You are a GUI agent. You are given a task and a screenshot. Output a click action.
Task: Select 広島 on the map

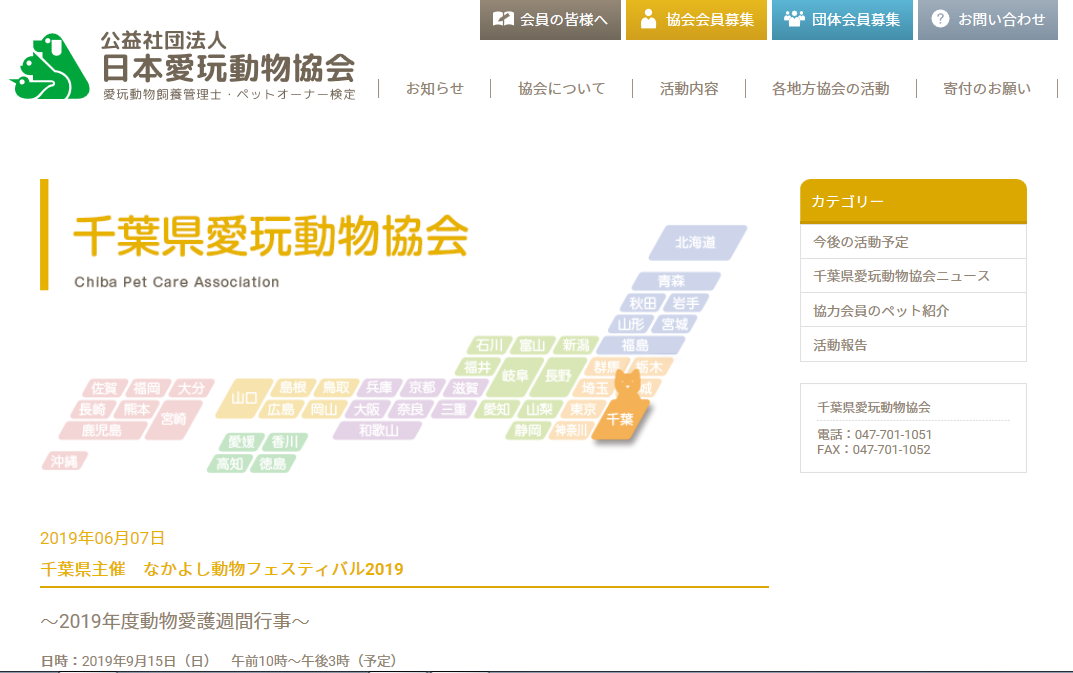point(281,409)
